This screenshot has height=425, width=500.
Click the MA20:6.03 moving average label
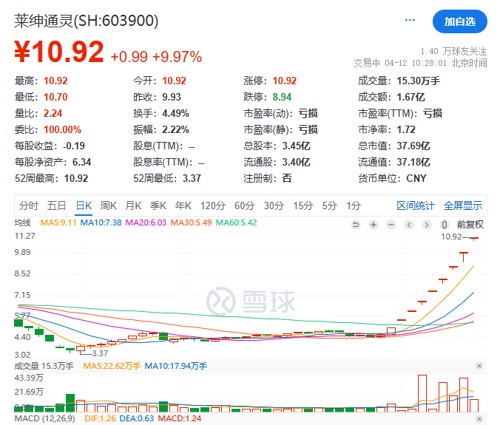point(146,223)
